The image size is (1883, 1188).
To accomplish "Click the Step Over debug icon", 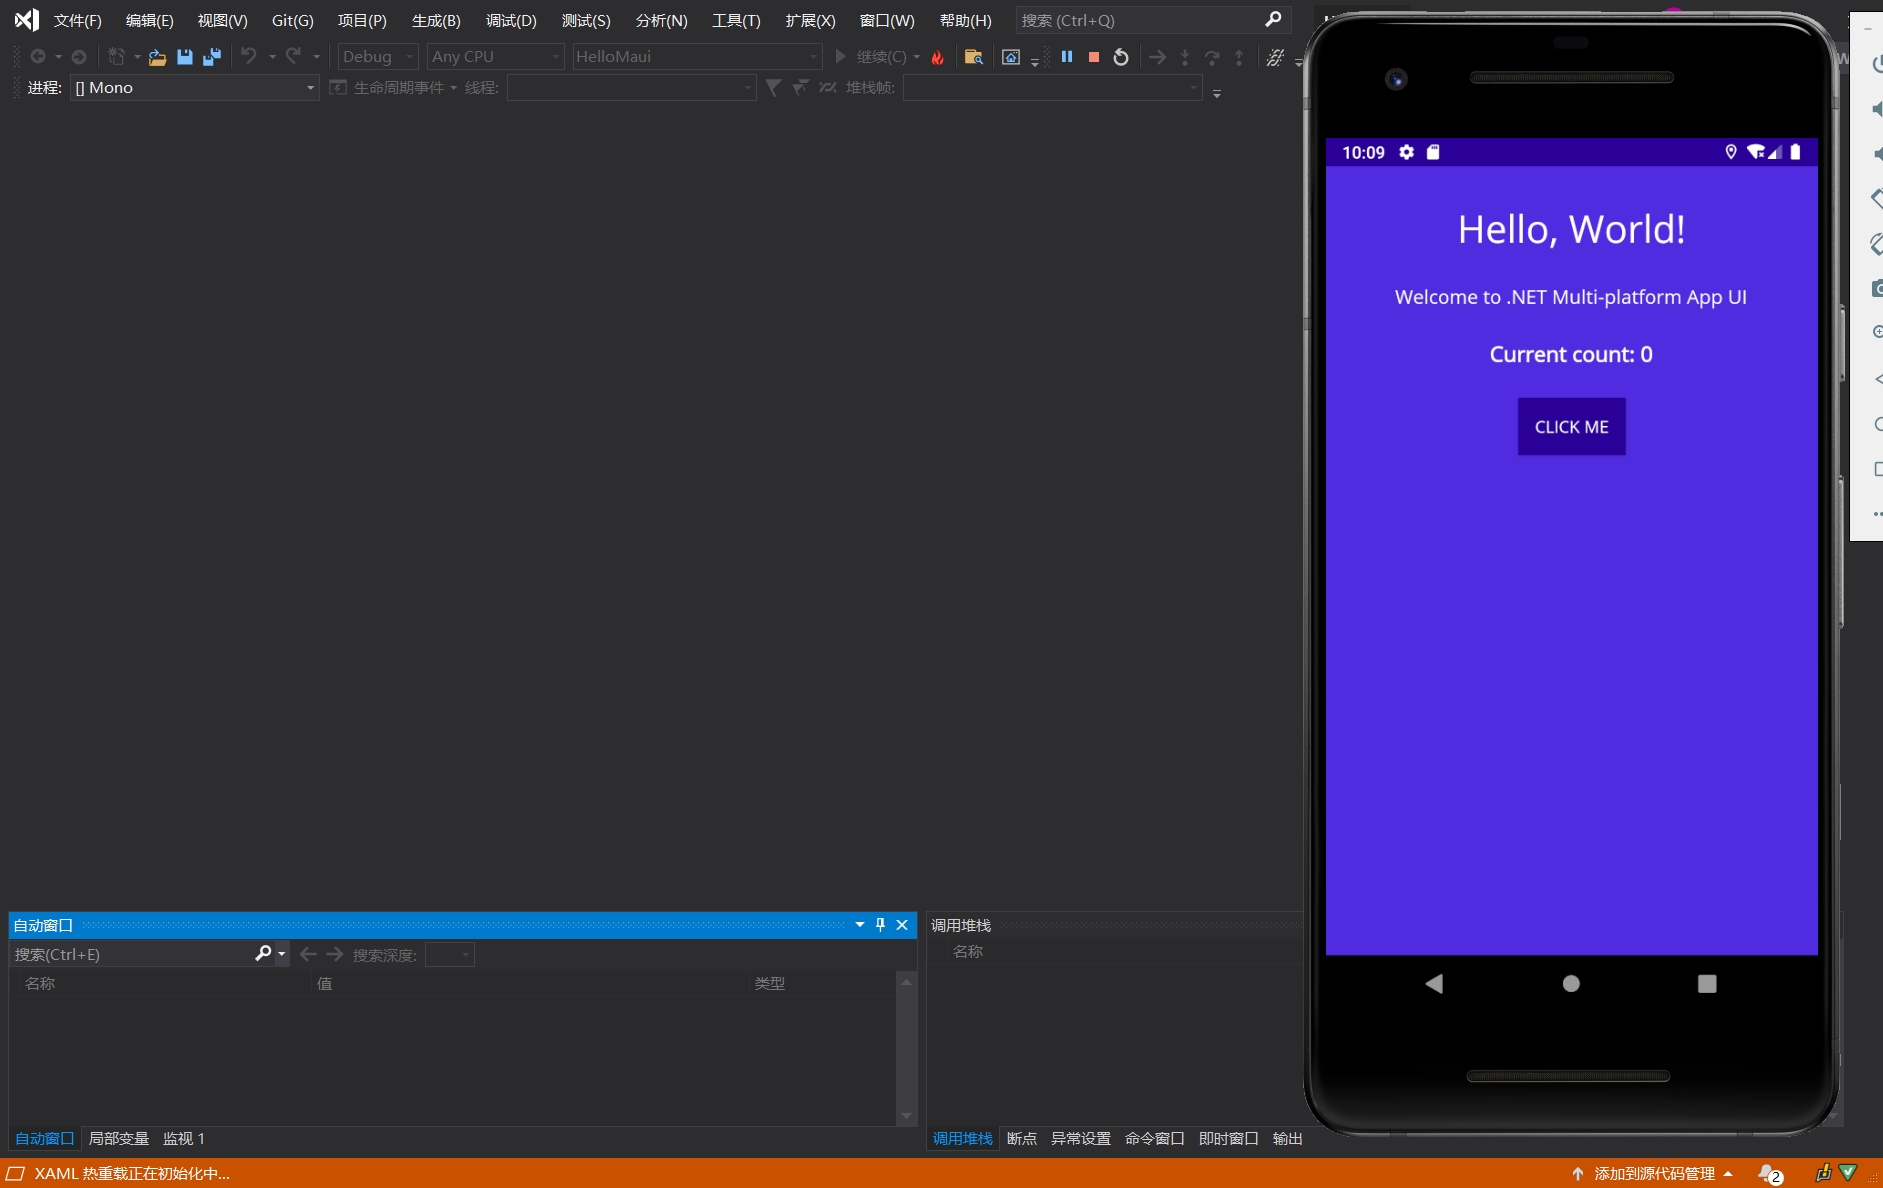I will tap(1212, 57).
